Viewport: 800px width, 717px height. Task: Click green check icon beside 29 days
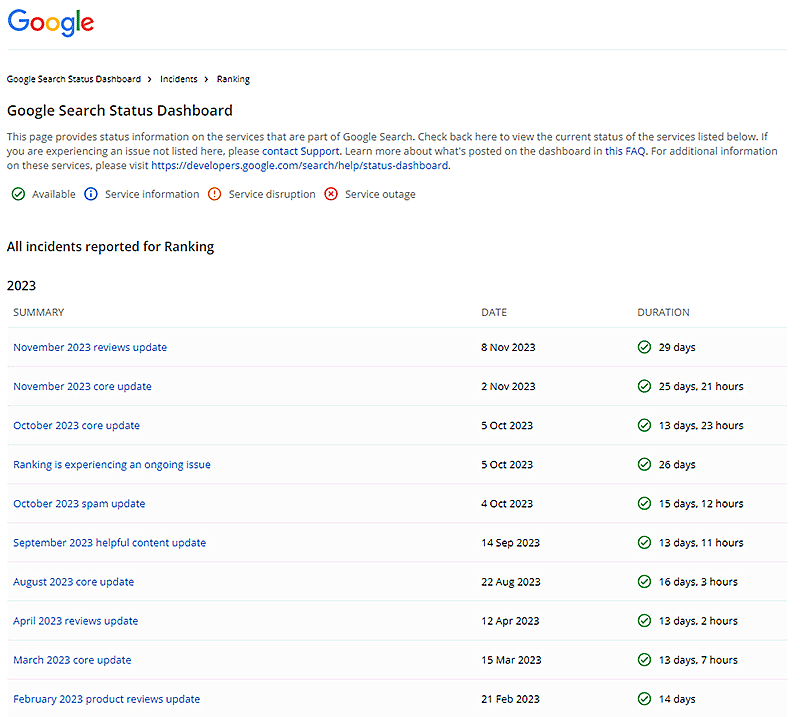(644, 348)
